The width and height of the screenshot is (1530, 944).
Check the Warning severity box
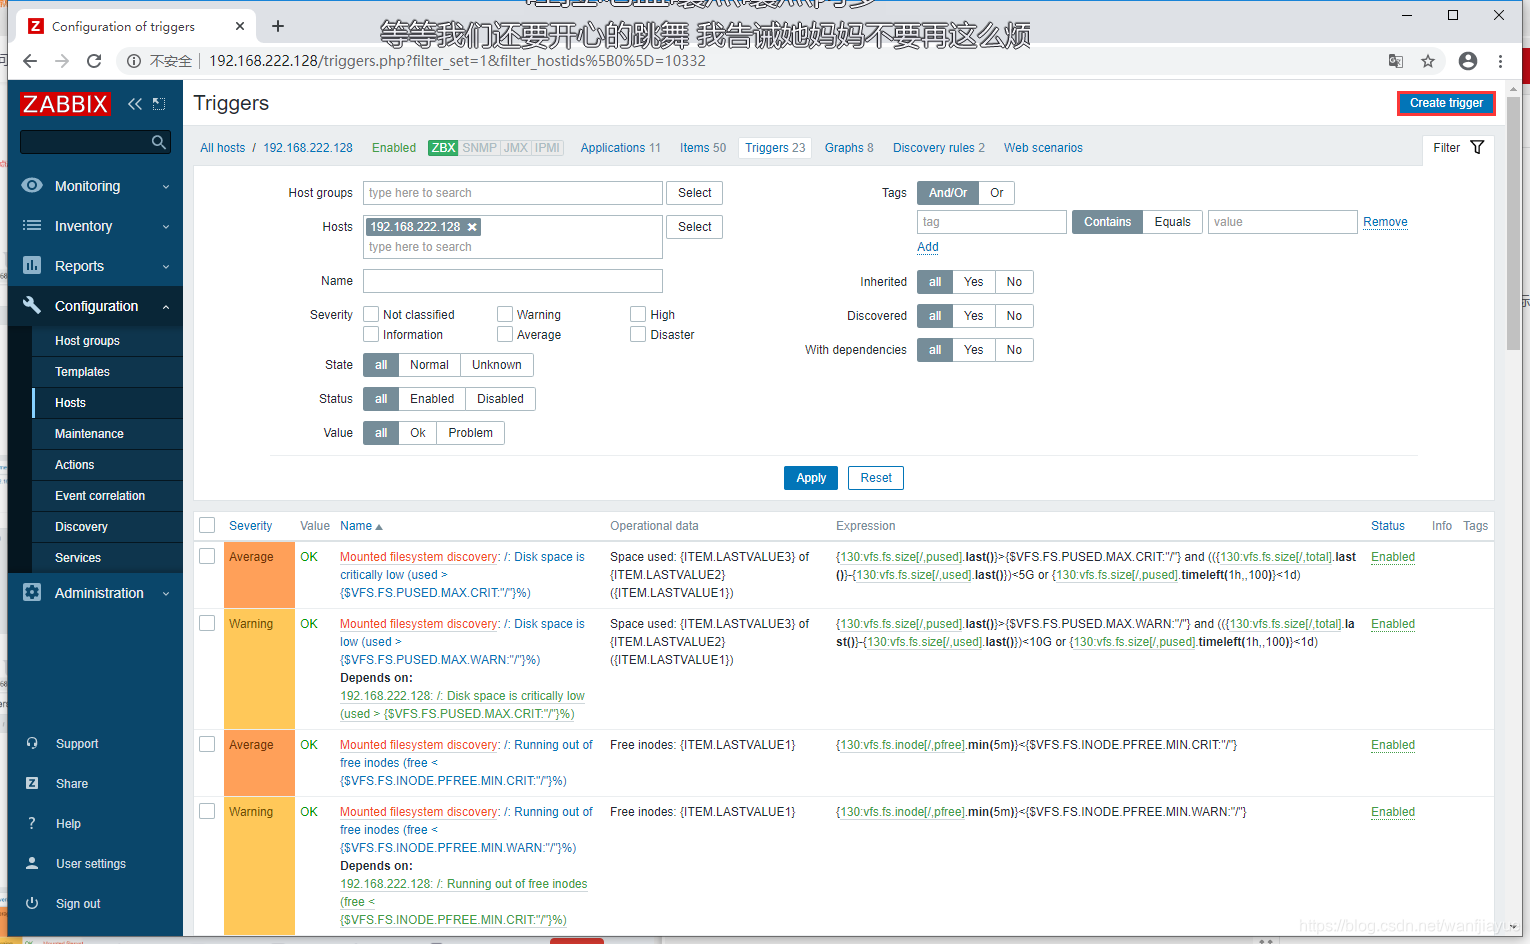point(505,314)
